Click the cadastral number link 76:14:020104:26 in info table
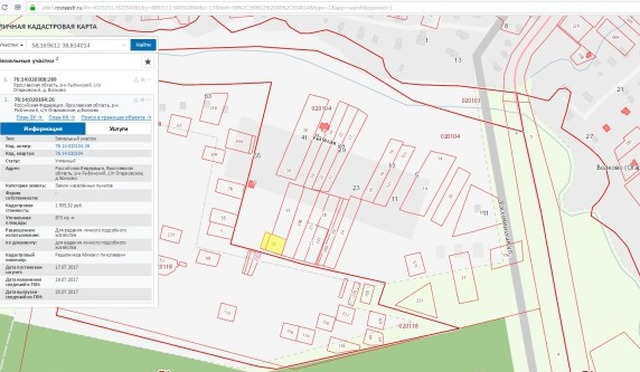This screenshot has height=372, width=640. point(72,146)
